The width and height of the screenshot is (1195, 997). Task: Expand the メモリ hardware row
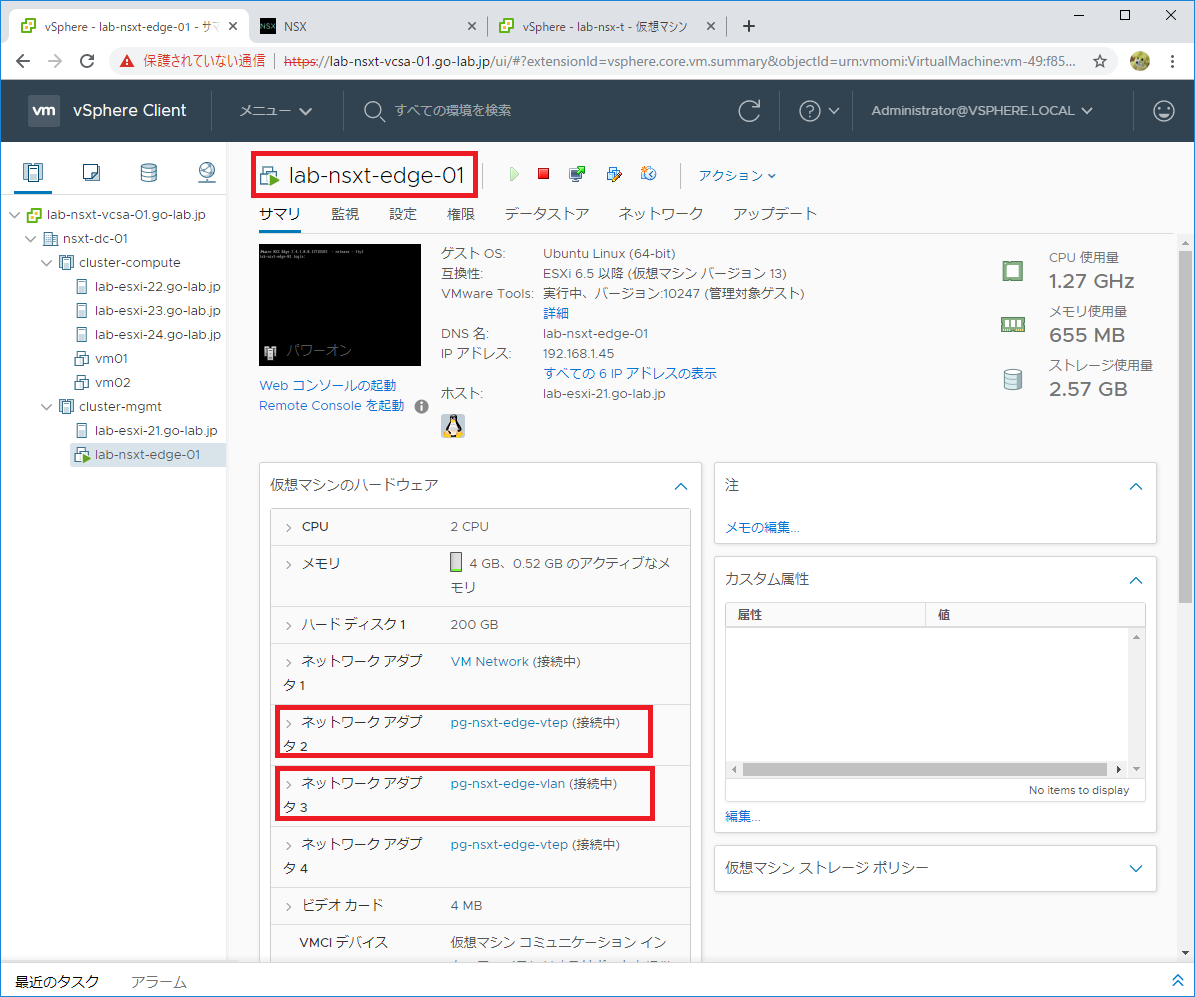[x=289, y=565]
